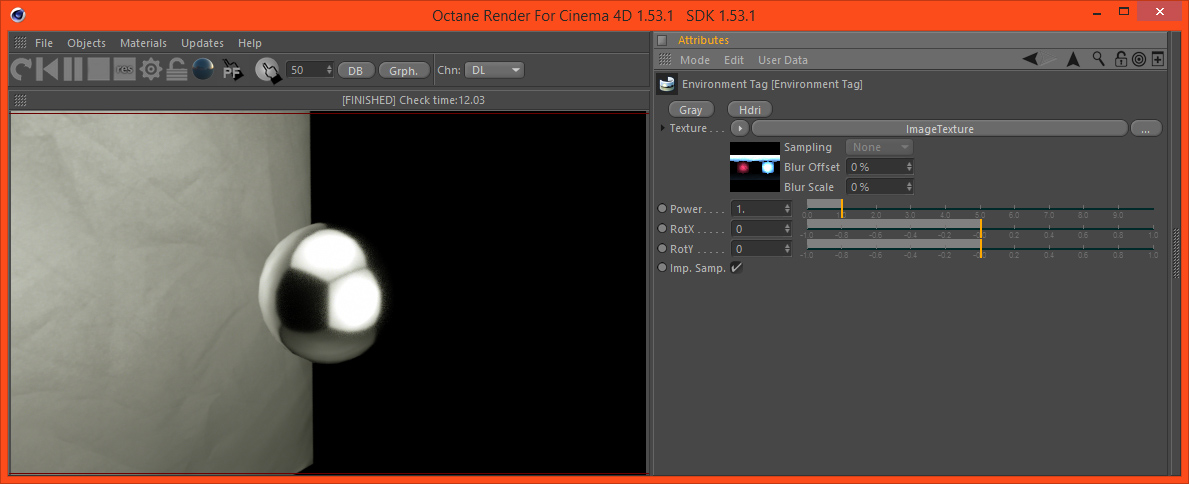Click the Cinema 4D logo in title bar
Screen dimensions: 1189x484
pos(18,15)
